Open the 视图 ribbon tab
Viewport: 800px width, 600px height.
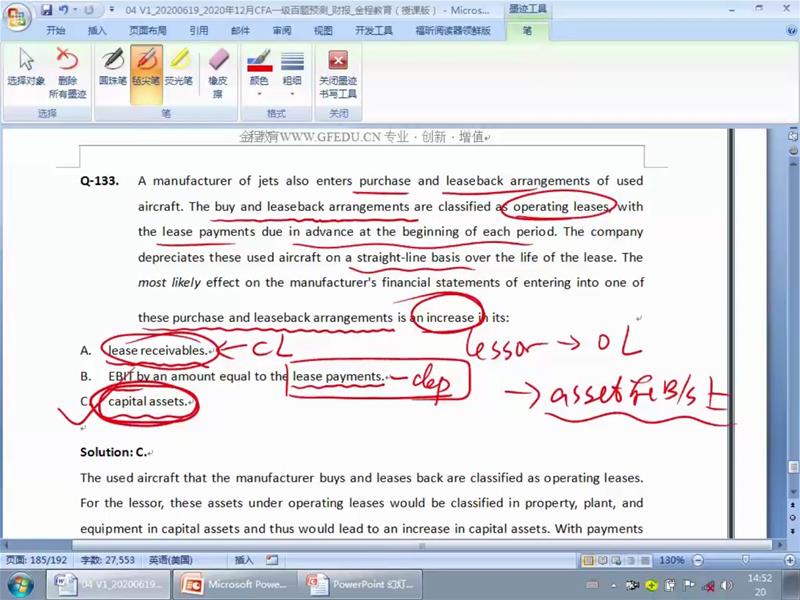click(x=323, y=31)
